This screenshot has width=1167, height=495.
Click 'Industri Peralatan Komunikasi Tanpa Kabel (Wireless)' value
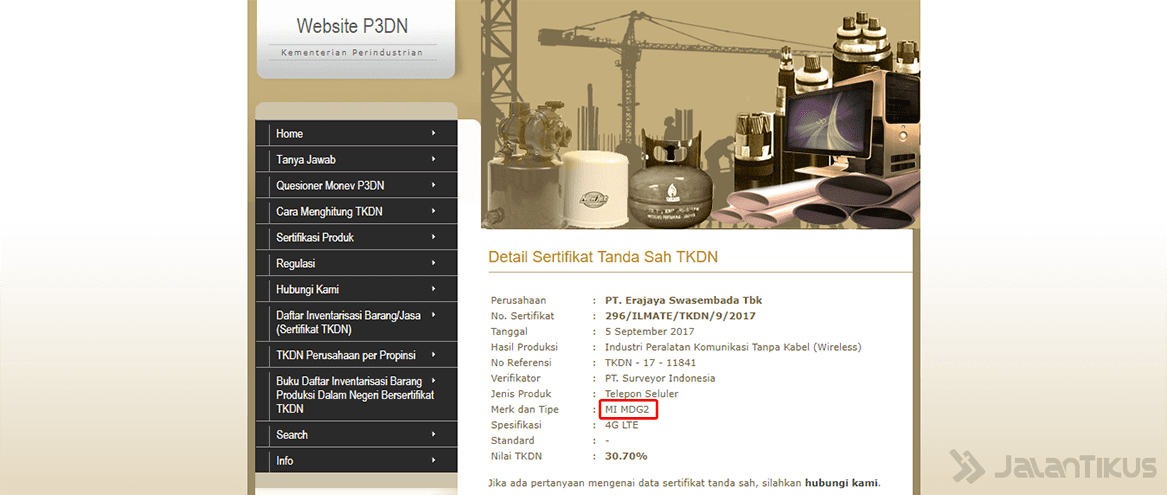pyautogui.click(x=733, y=347)
